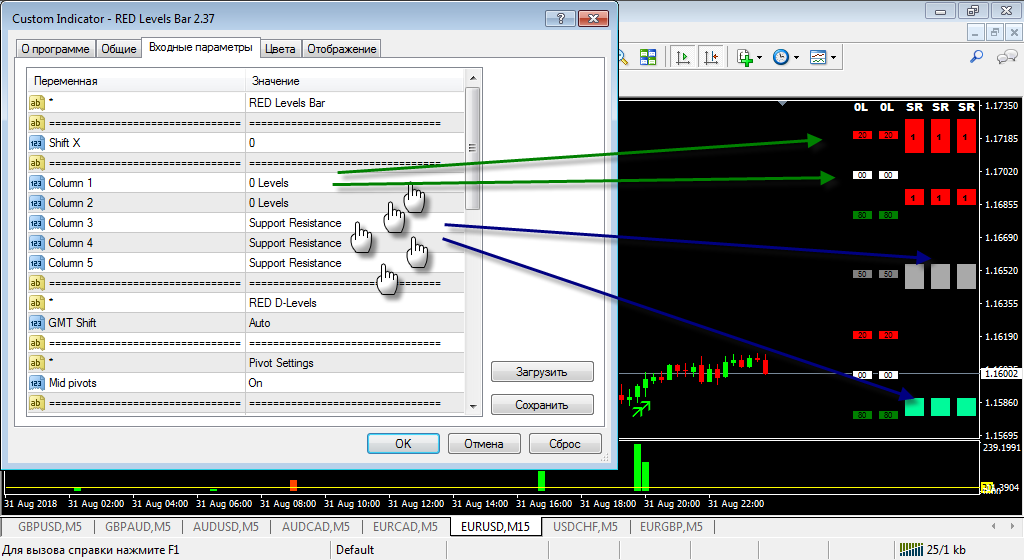
Task: Click the Отмена button
Action: (484, 444)
